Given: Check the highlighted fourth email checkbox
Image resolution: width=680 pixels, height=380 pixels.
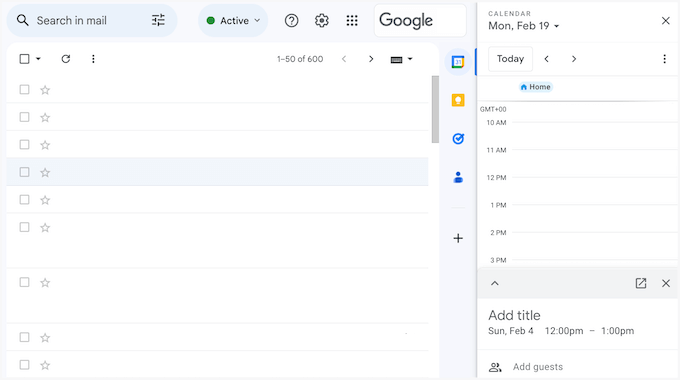Looking at the screenshot, I should point(24,172).
